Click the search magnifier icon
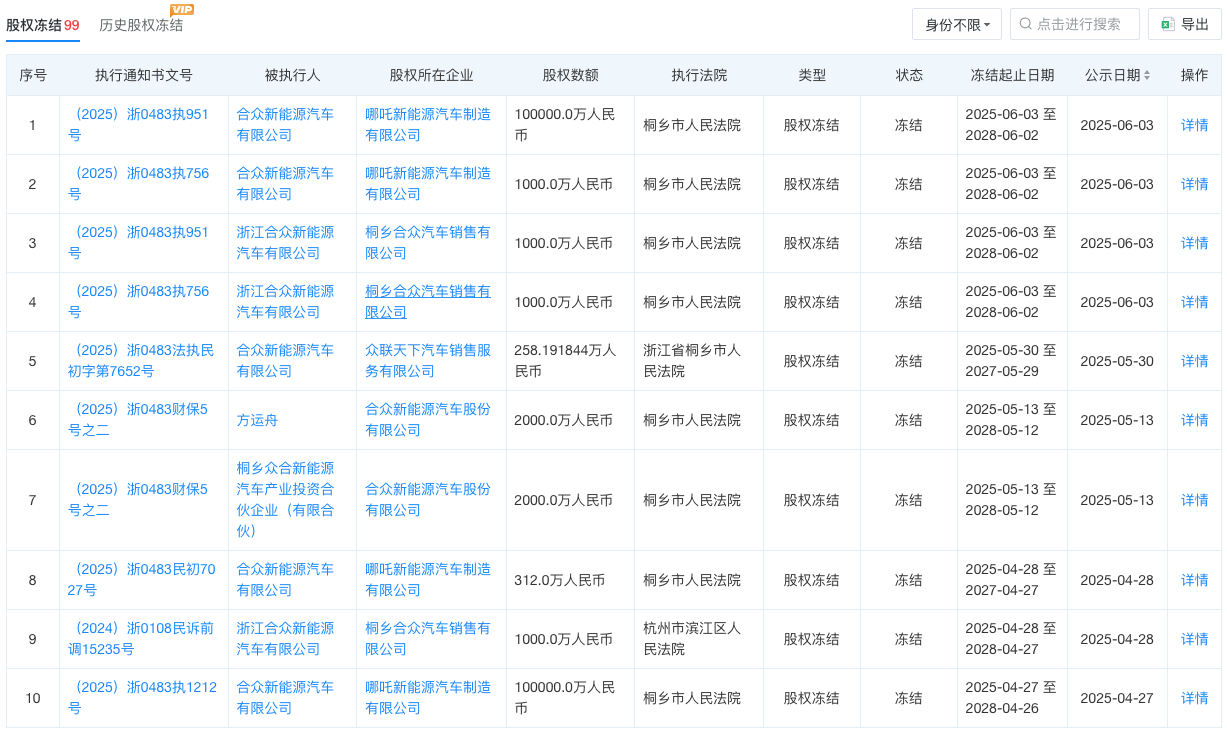 click(x=1025, y=24)
